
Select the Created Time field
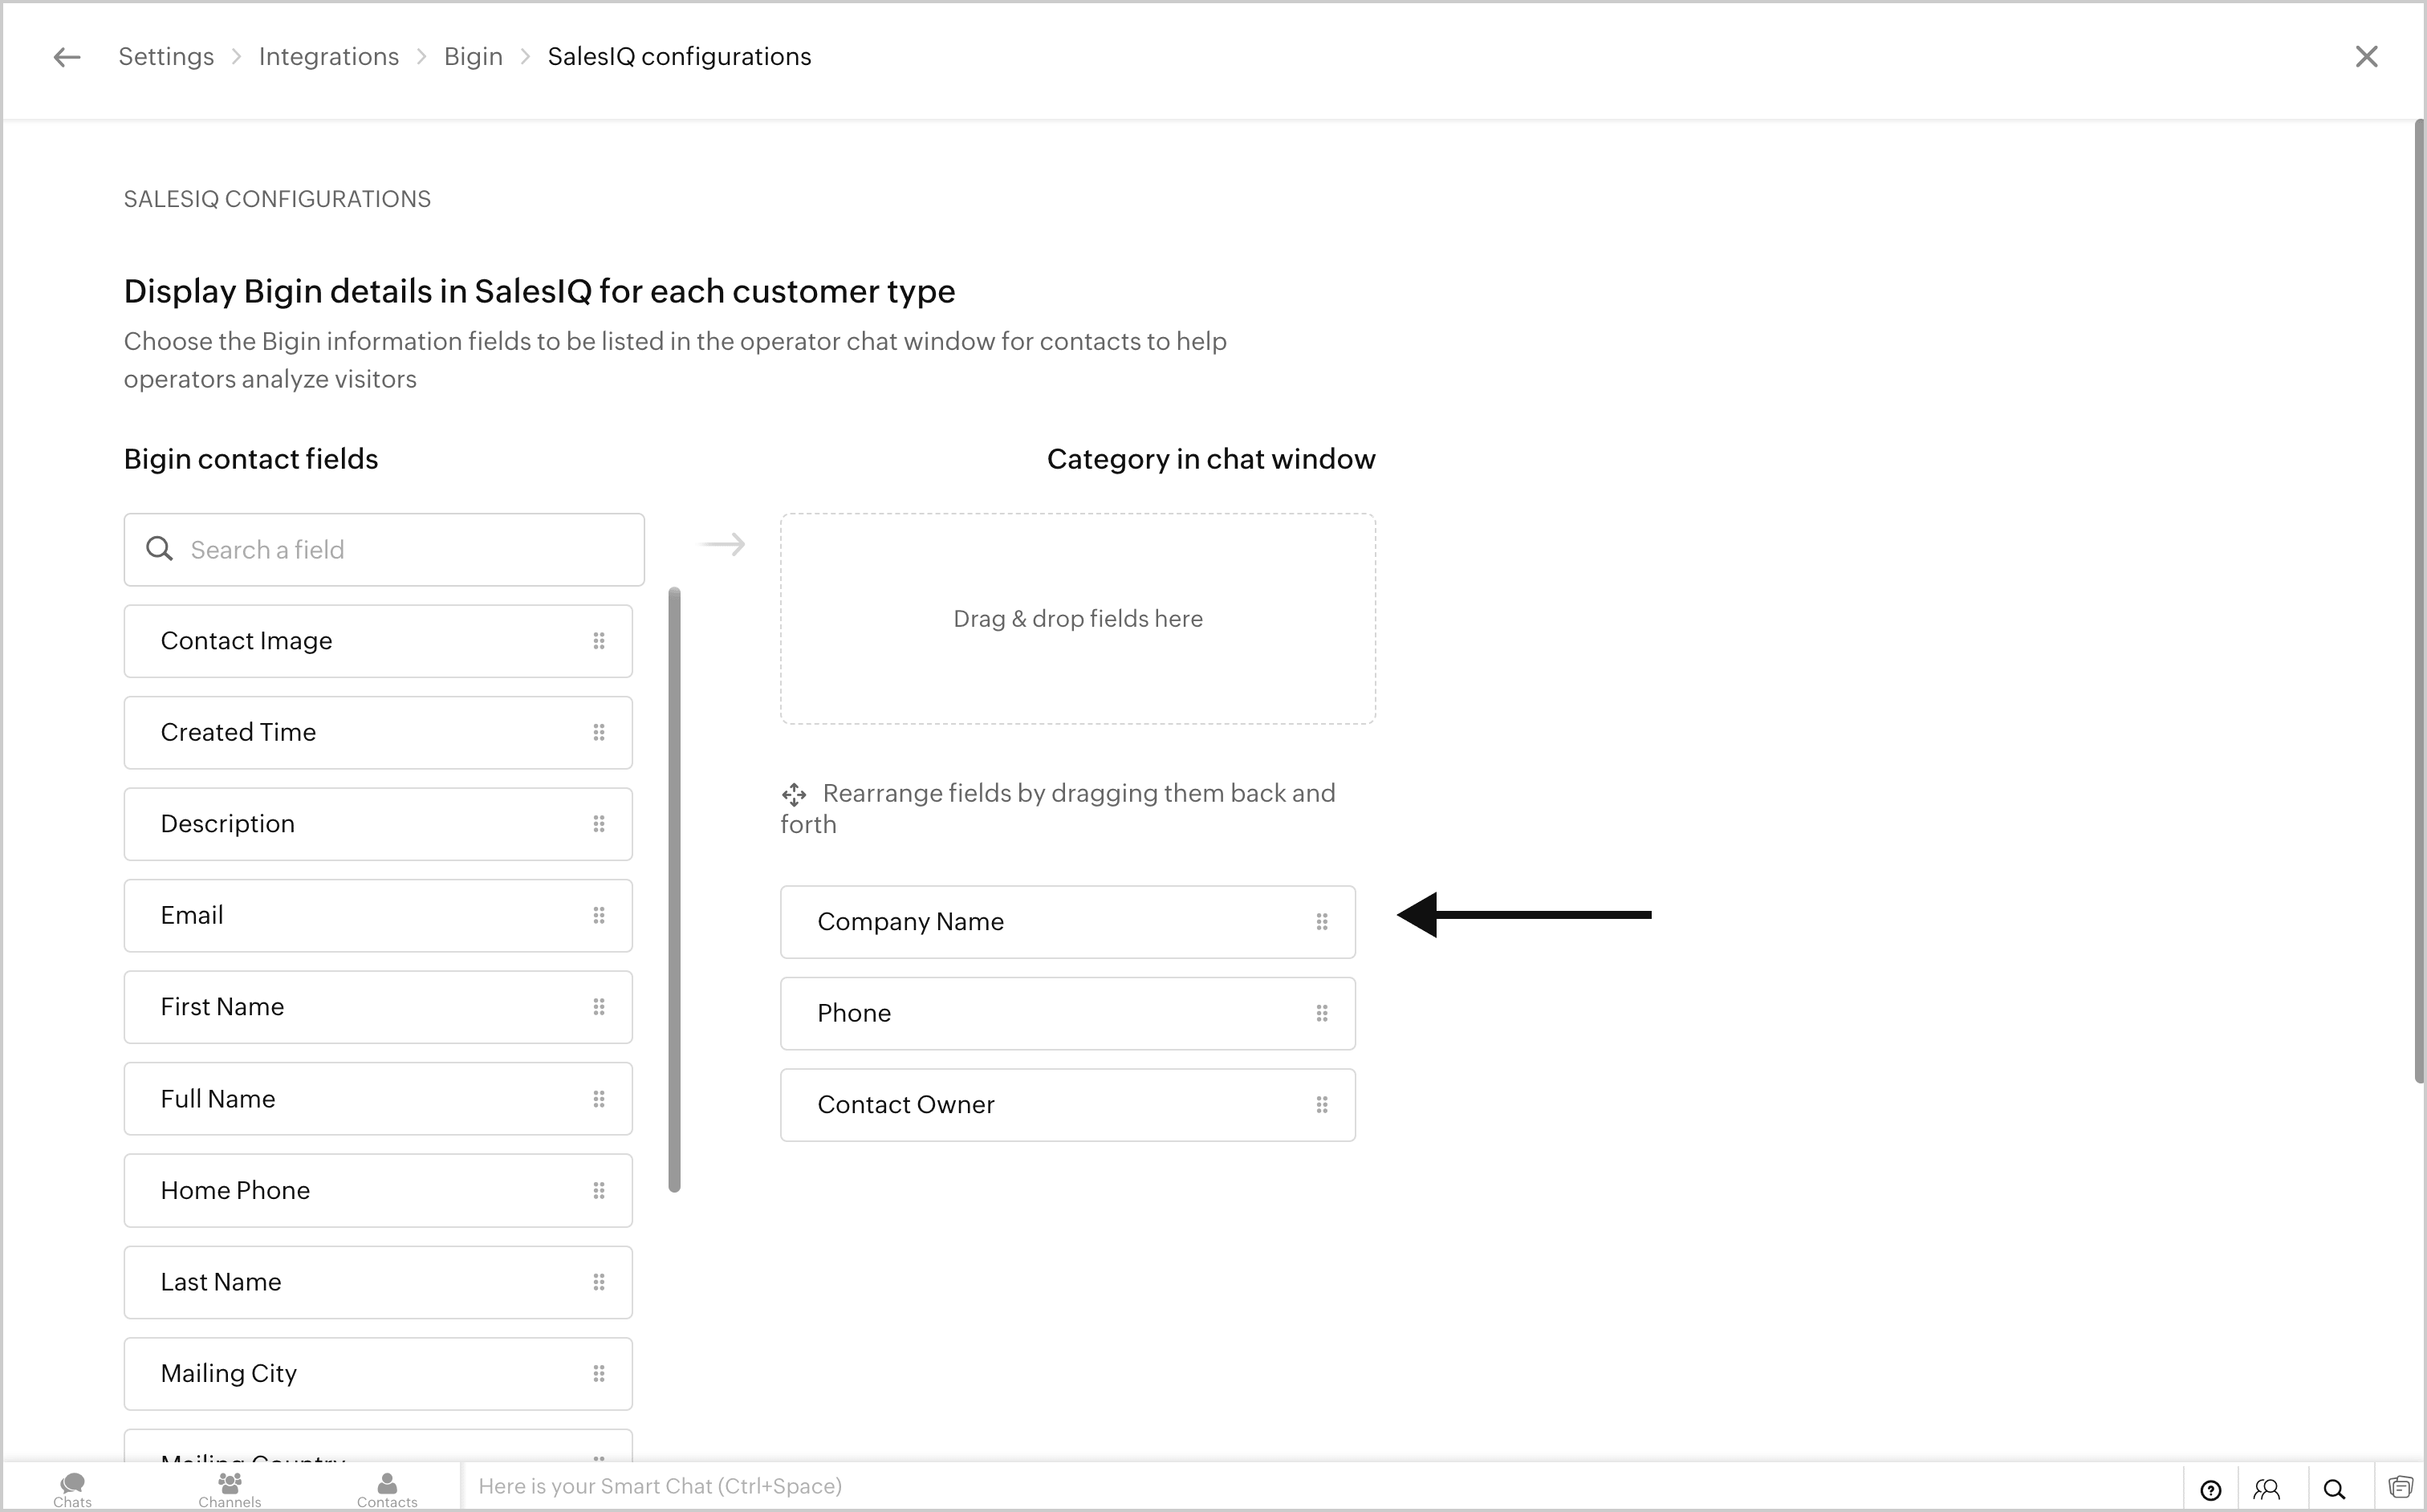(378, 733)
